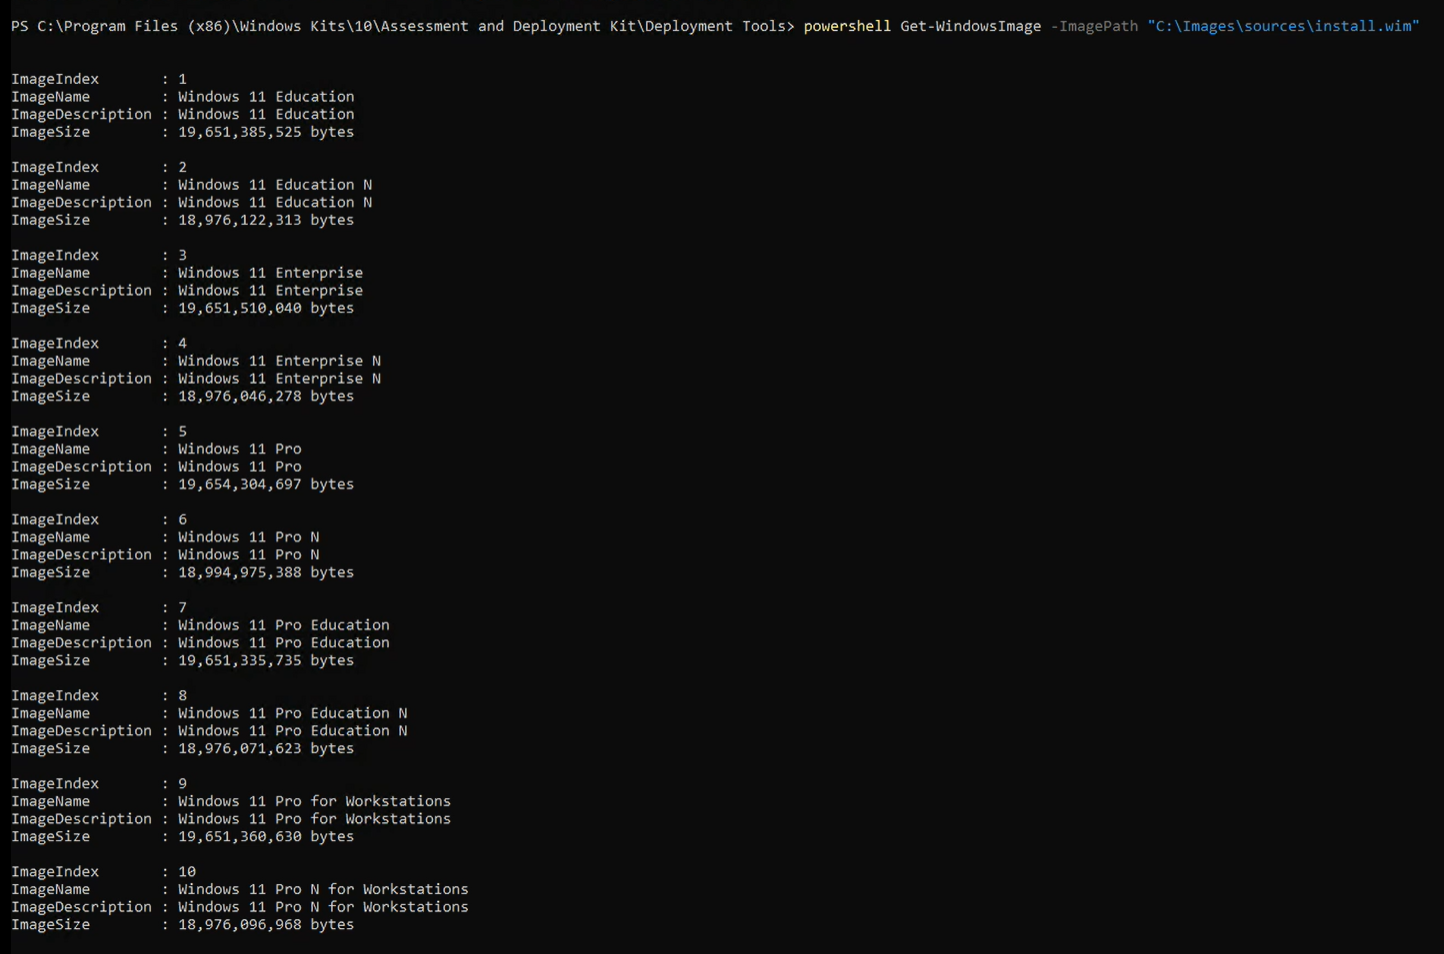Click the ImageName value Windows 11 Pro
Viewport: 1444px width, 954px height.
239,449
